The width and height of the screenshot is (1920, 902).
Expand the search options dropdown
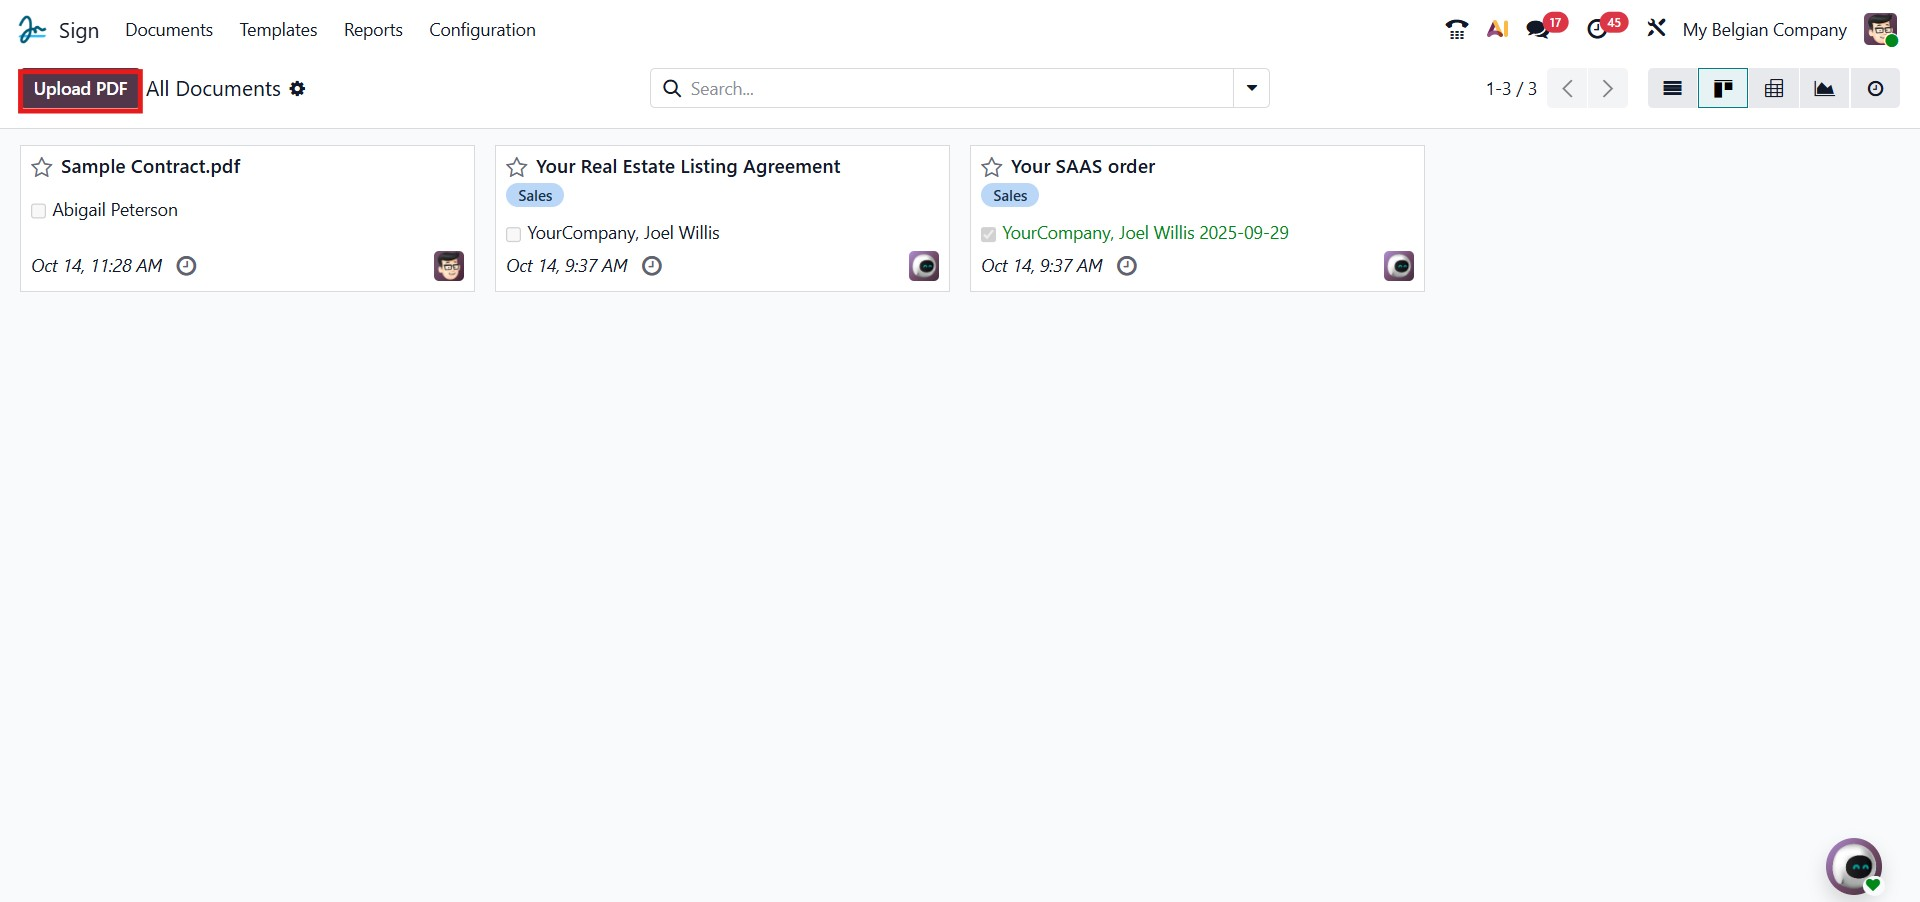(x=1251, y=88)
